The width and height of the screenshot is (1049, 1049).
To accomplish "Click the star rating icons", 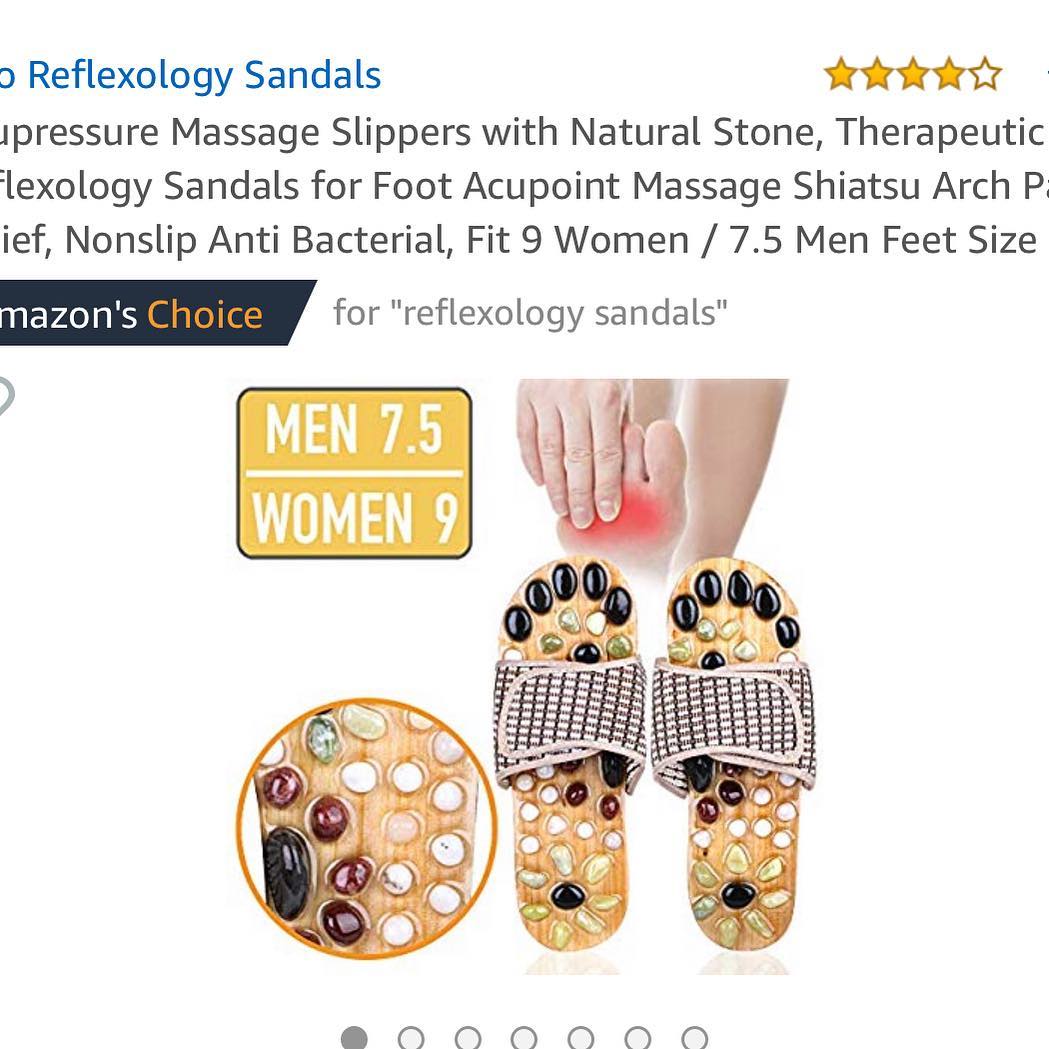I will pos(913,74).
